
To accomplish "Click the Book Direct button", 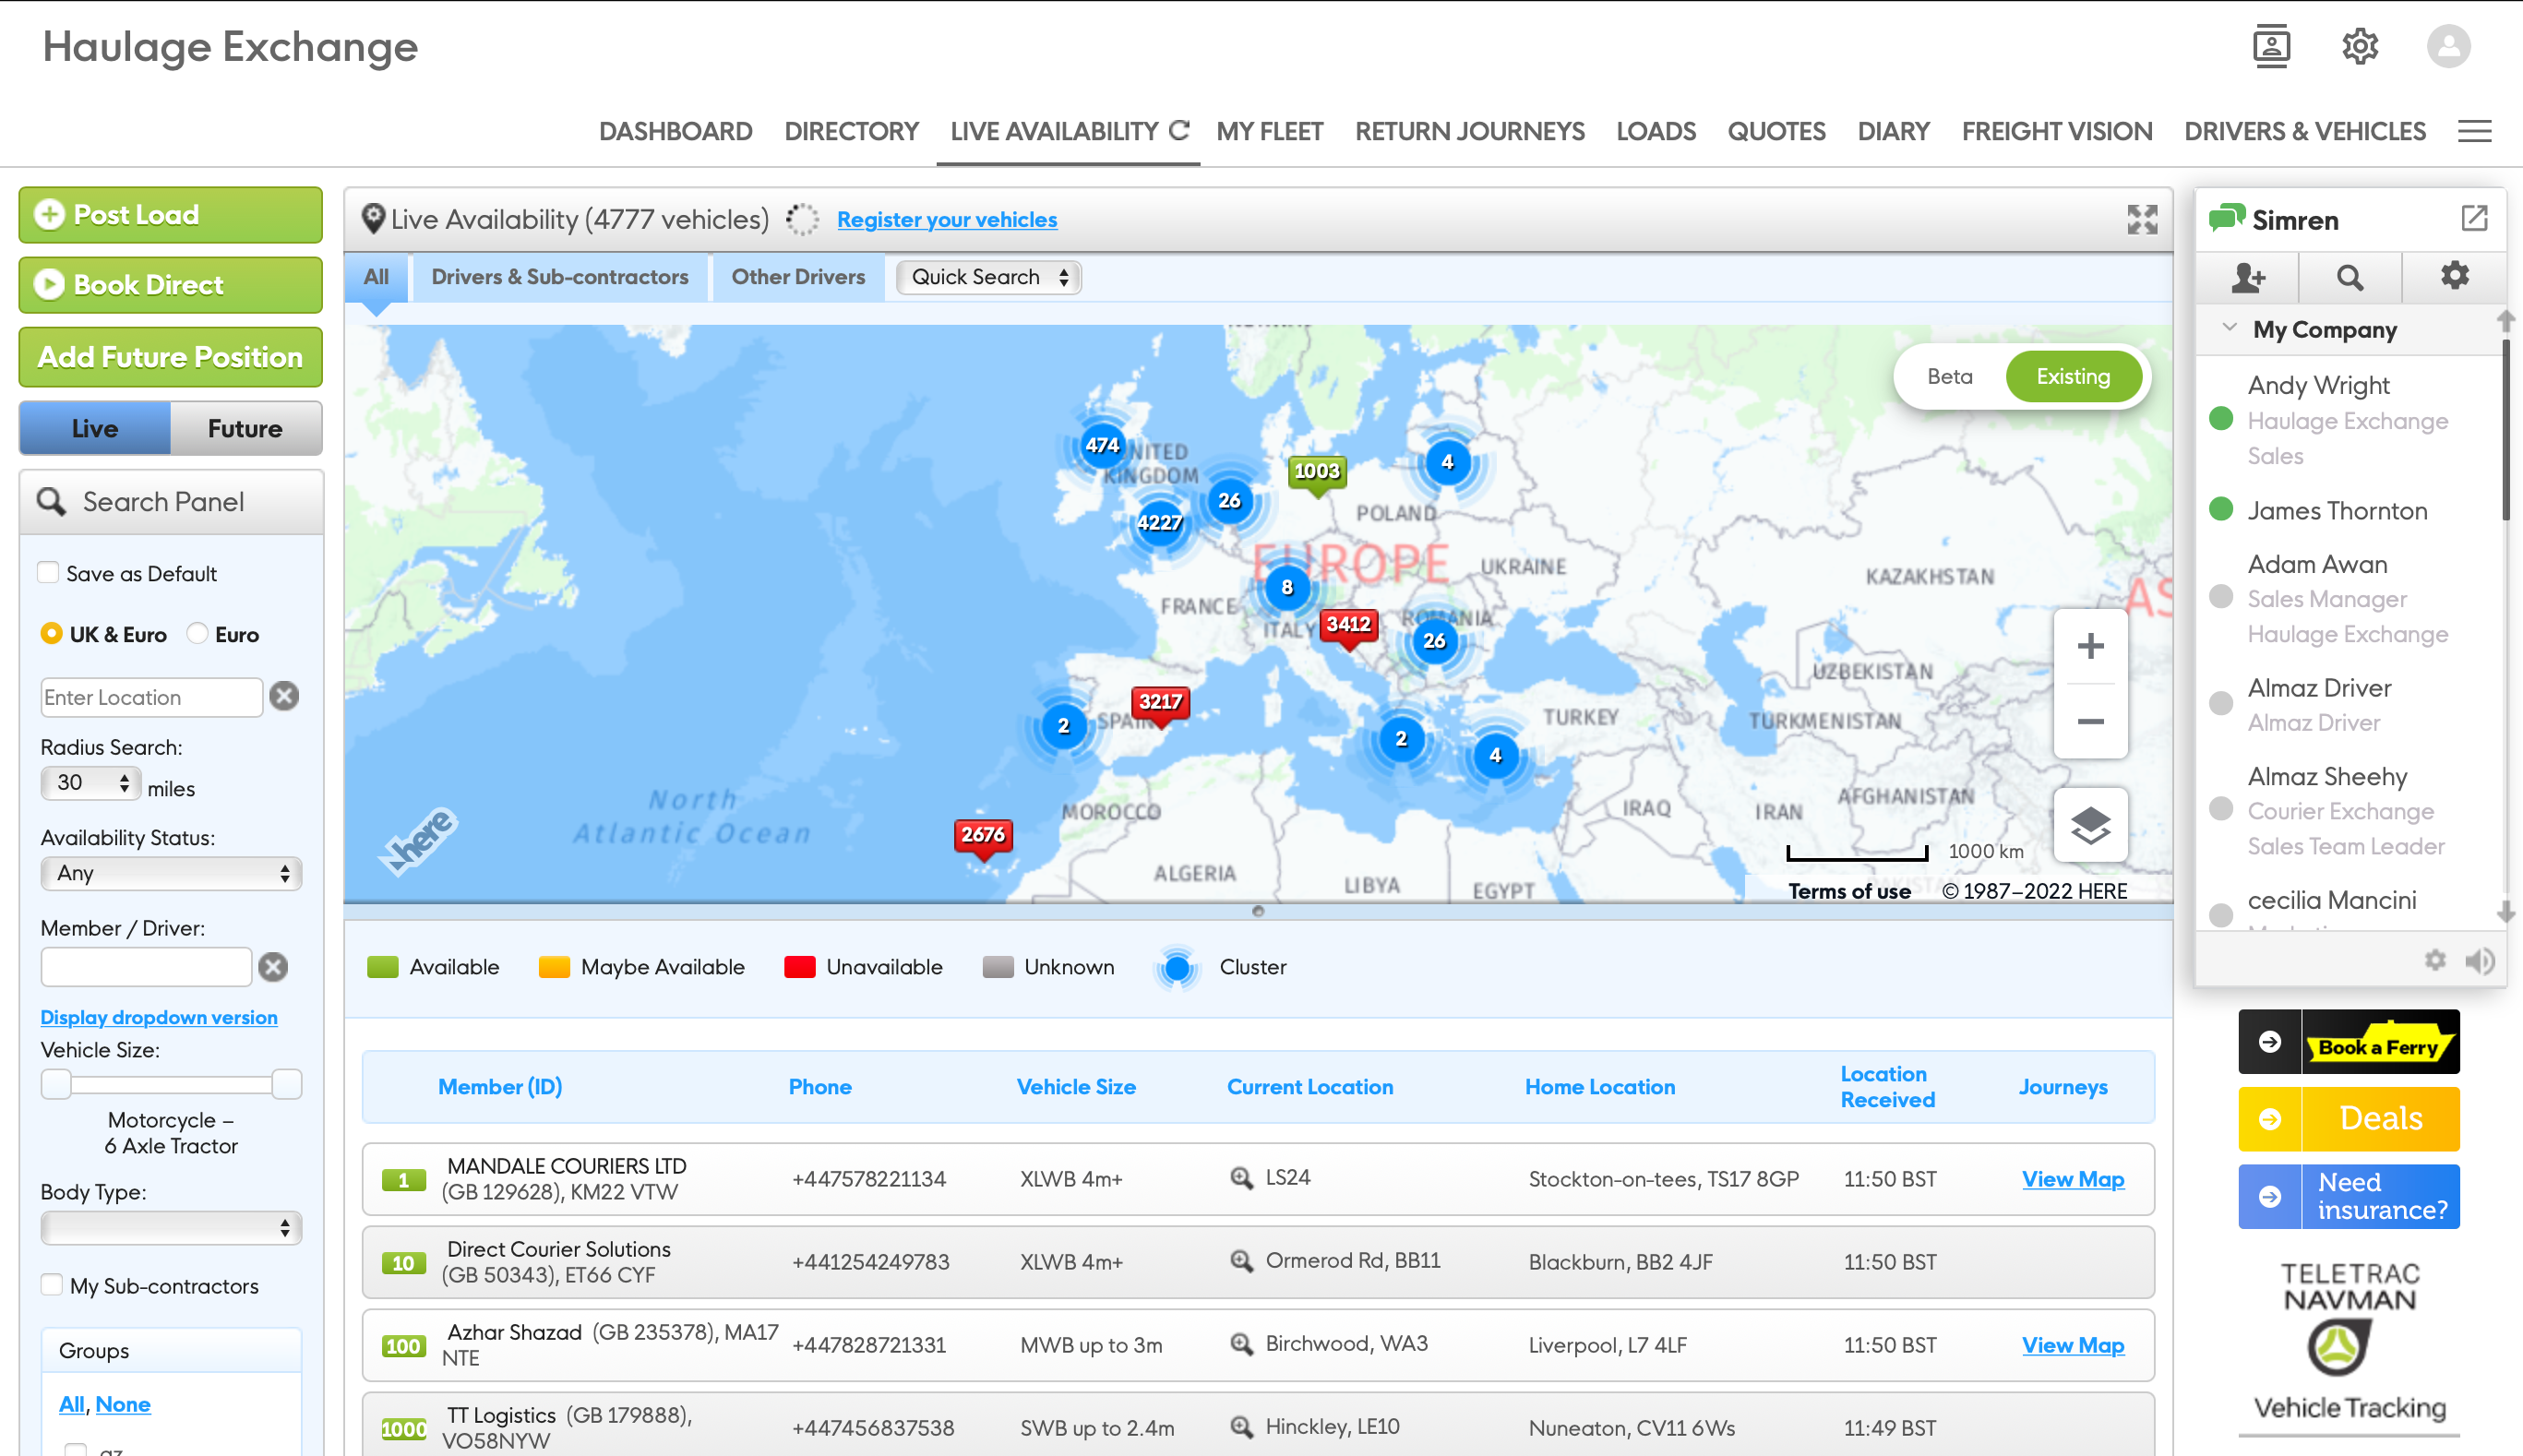I will pyautogui.click(x=171, y=285).
